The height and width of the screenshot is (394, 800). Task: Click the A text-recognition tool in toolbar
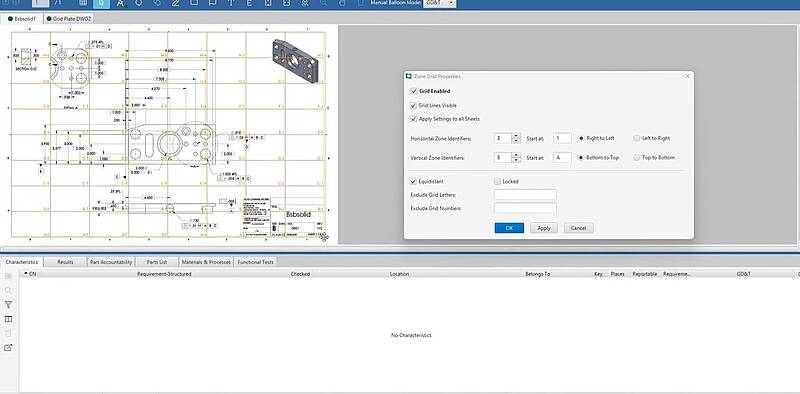(x=120, y=4)
